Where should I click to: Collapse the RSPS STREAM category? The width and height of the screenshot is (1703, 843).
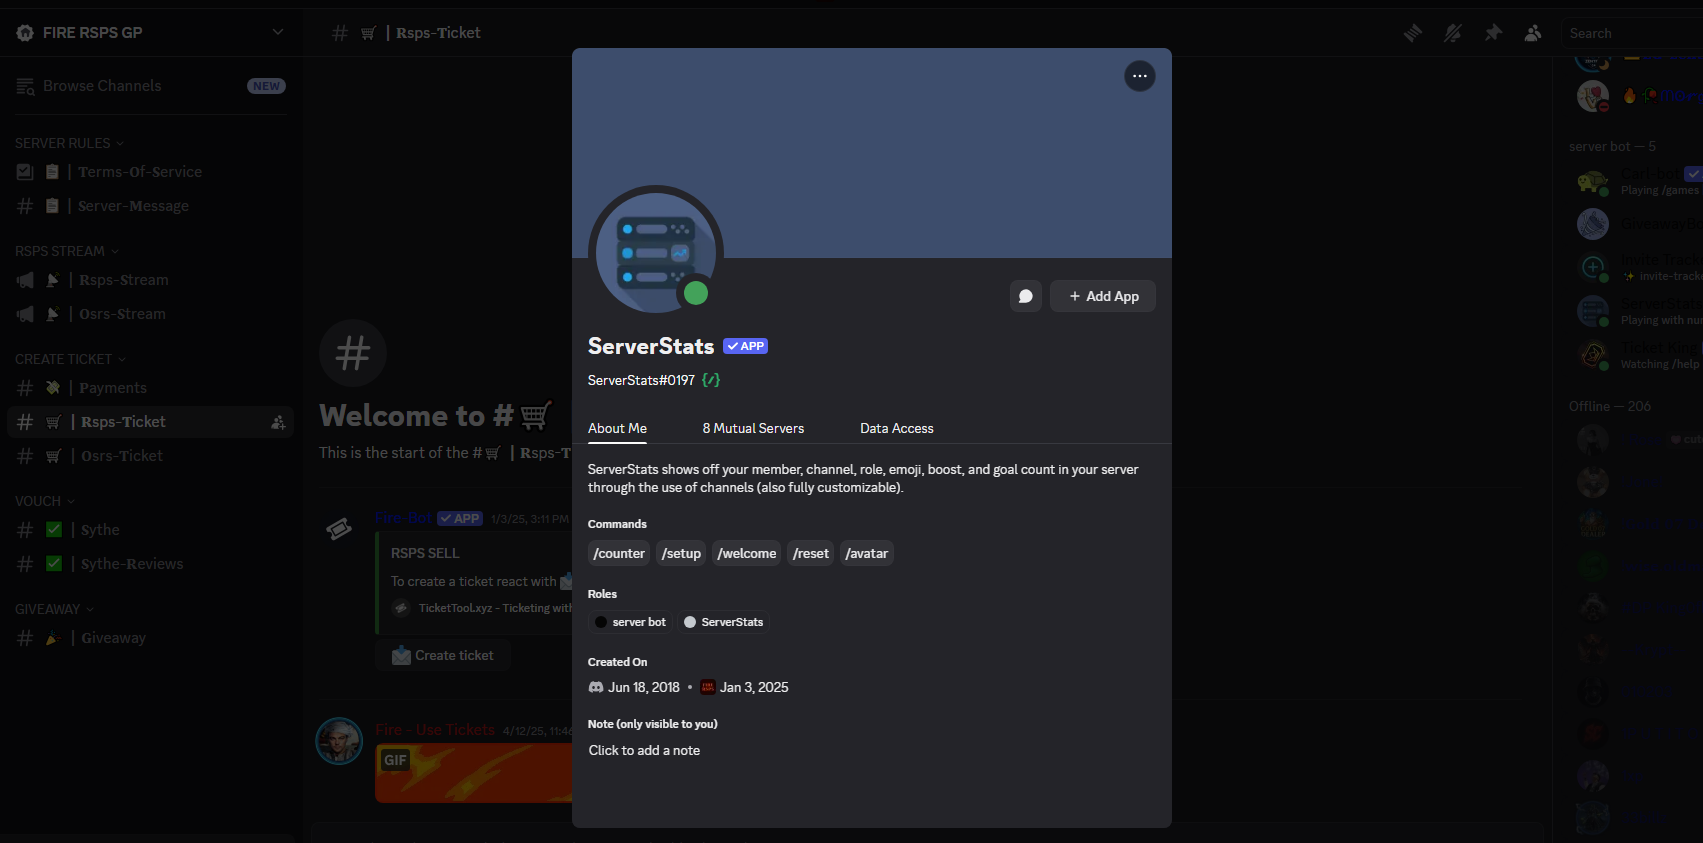tap(66, 251)
